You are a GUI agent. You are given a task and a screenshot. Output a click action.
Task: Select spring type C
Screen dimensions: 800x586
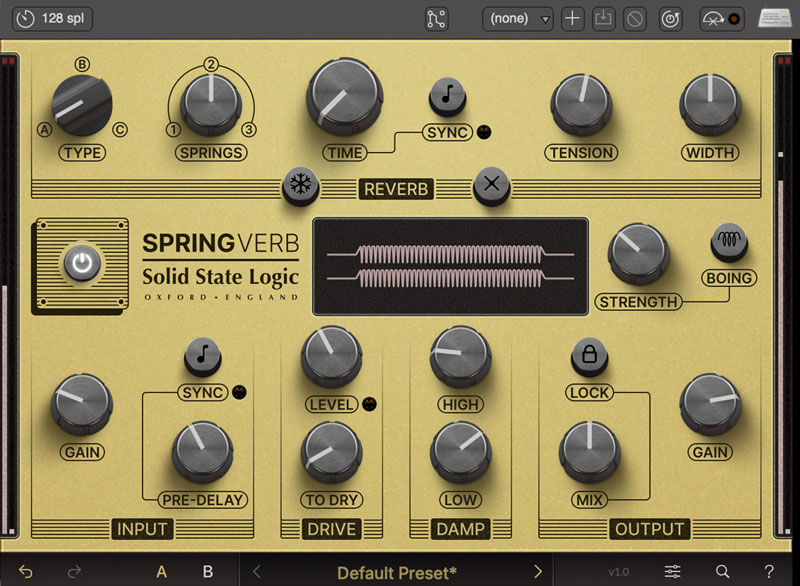click(120, 130)
